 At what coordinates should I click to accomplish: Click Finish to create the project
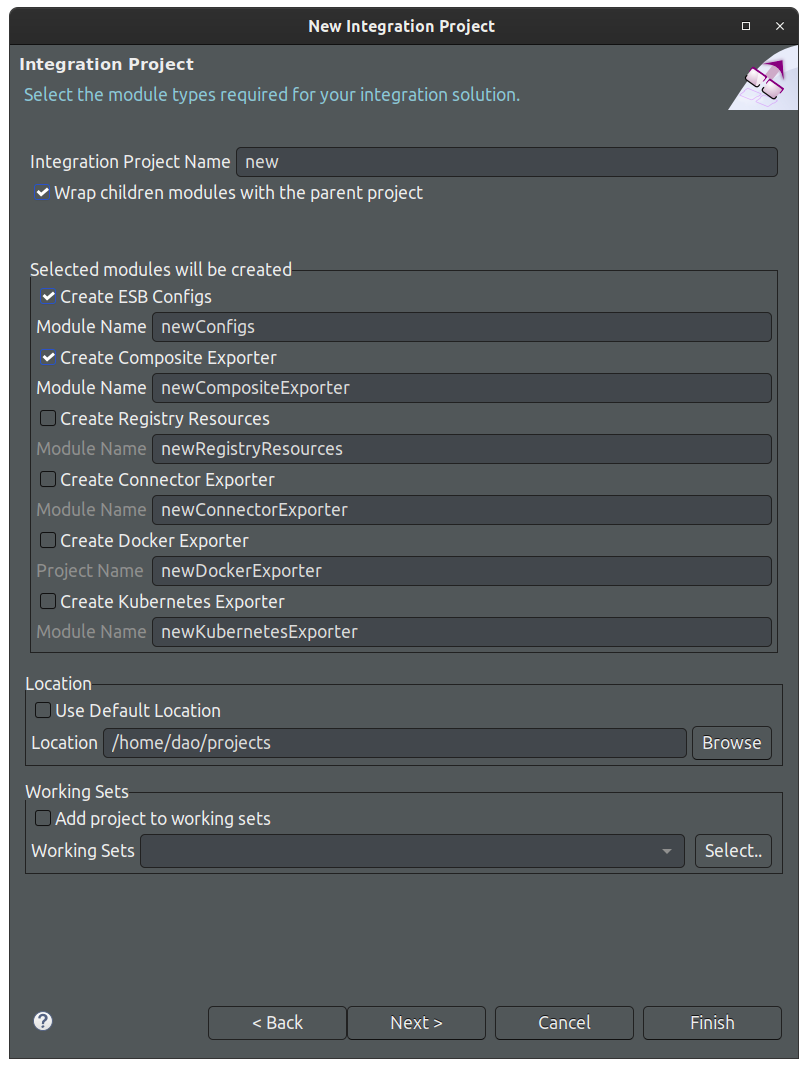[712, 1022]
